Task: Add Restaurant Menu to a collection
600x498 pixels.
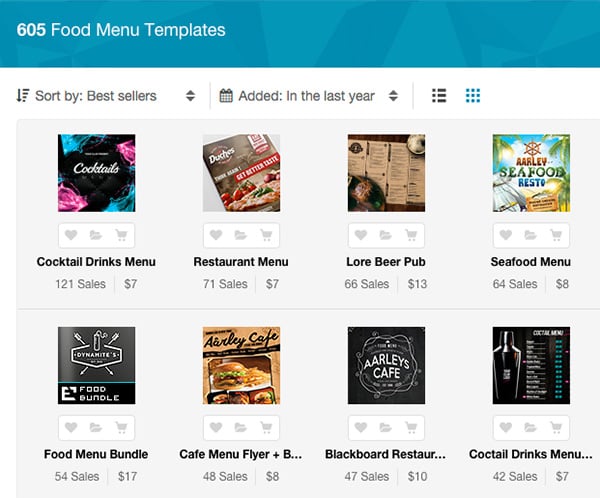Action: (x=241, y=235)
